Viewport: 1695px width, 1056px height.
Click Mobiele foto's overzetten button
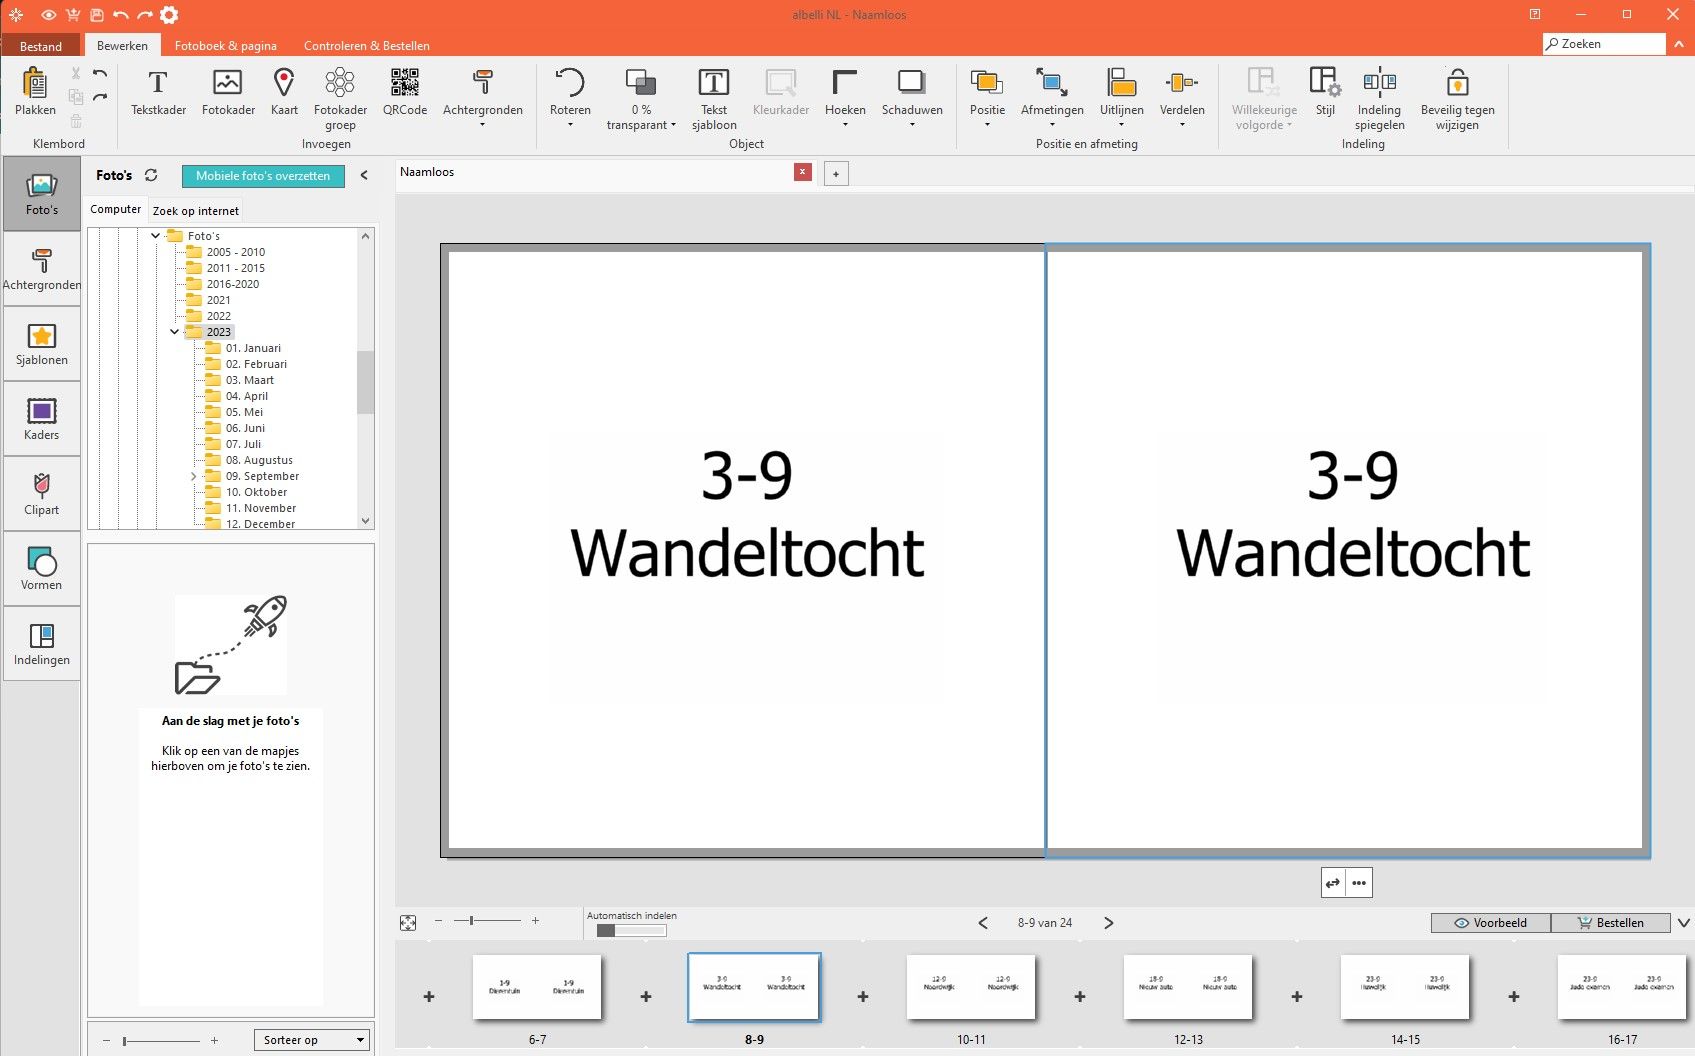click(x=263, y=176)
